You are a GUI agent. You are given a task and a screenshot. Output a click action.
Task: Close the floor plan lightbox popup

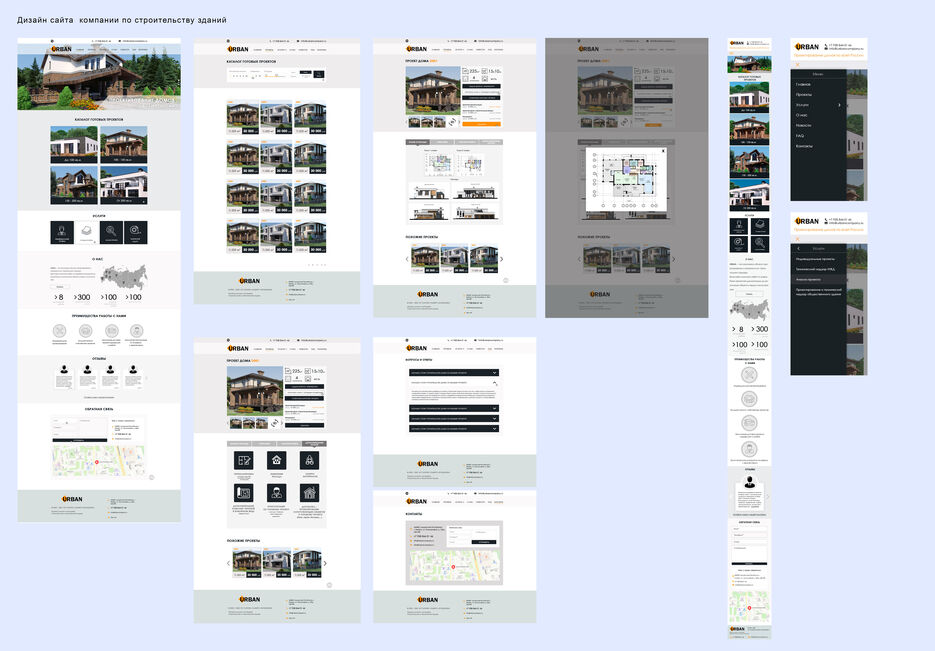663,151
